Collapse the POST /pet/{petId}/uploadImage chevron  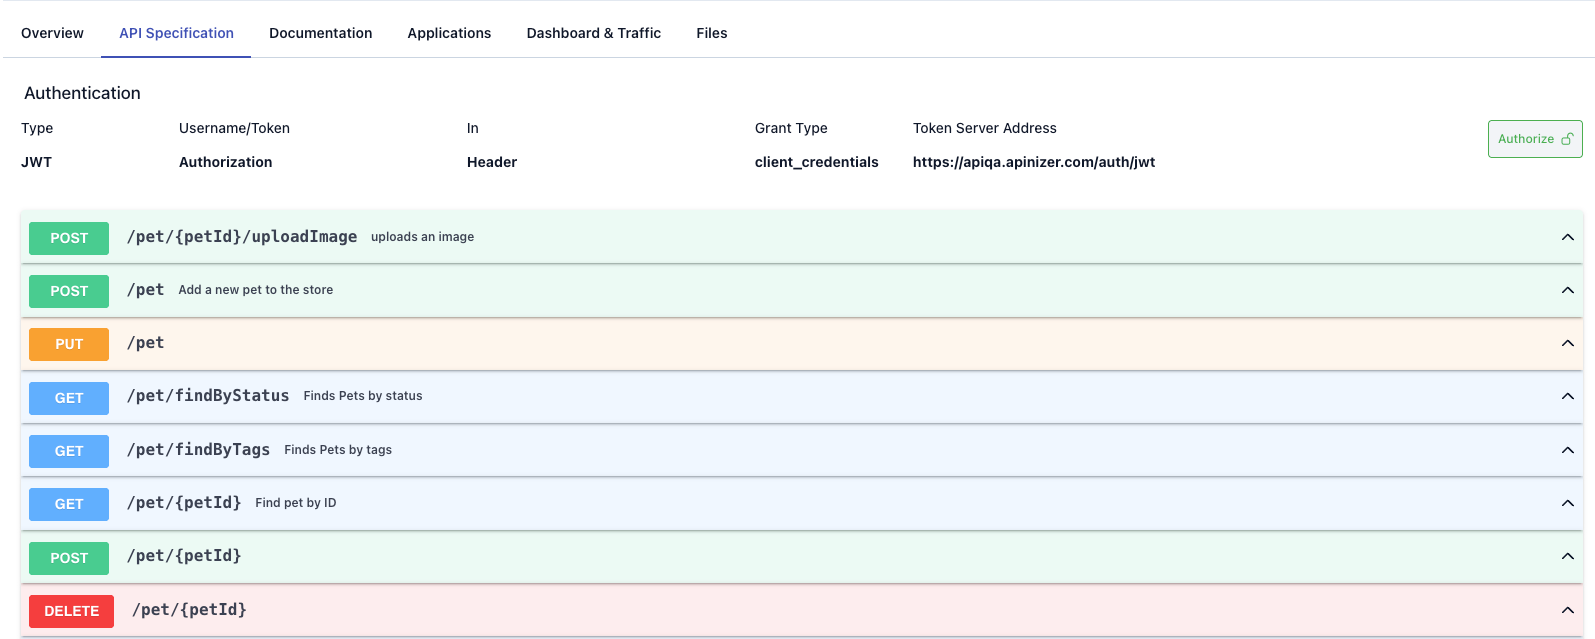click(1567, 237)
